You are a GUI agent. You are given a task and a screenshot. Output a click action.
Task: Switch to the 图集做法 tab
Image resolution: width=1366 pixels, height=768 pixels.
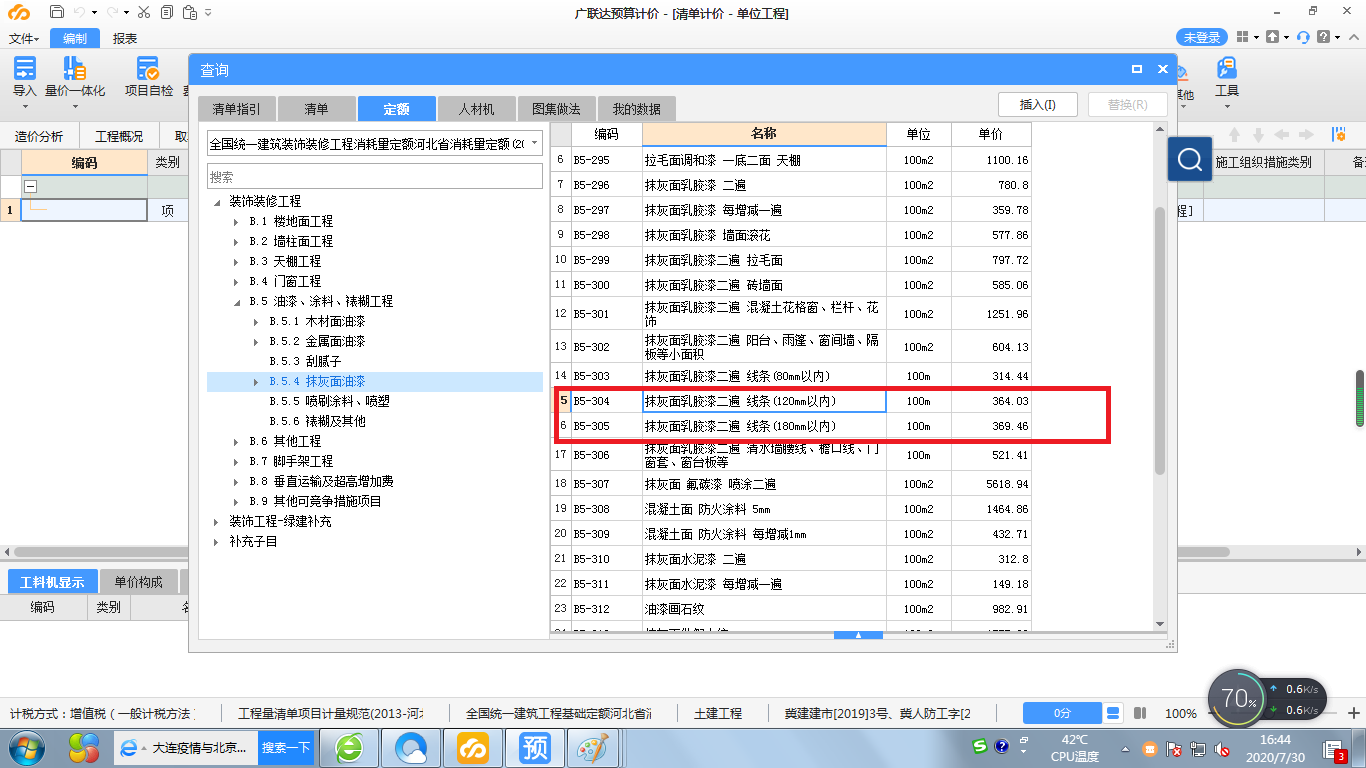(556, 108)
